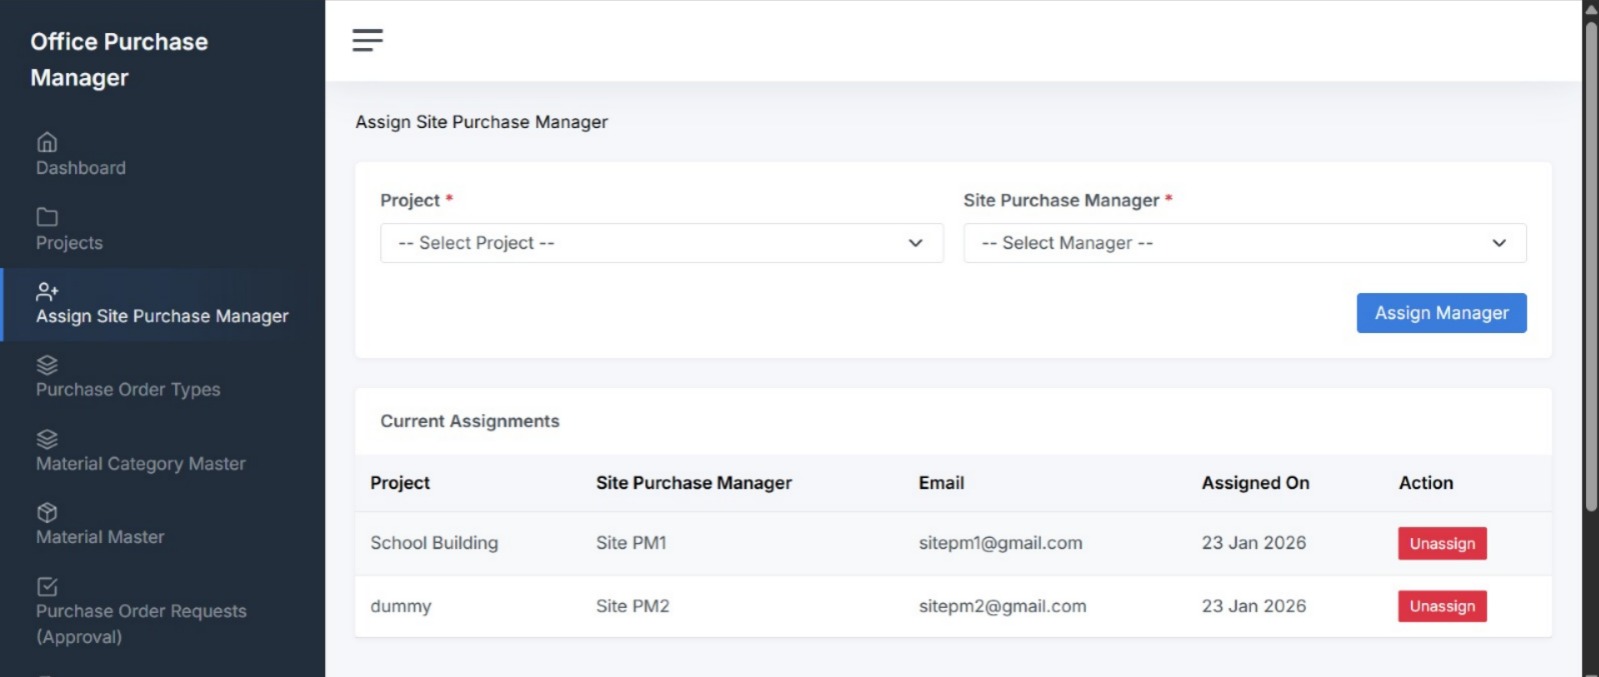Click the Material Category Master layers icon
Image resolution: width=1599 pixels, height=677 pixels.
click(x=47, y=439)
